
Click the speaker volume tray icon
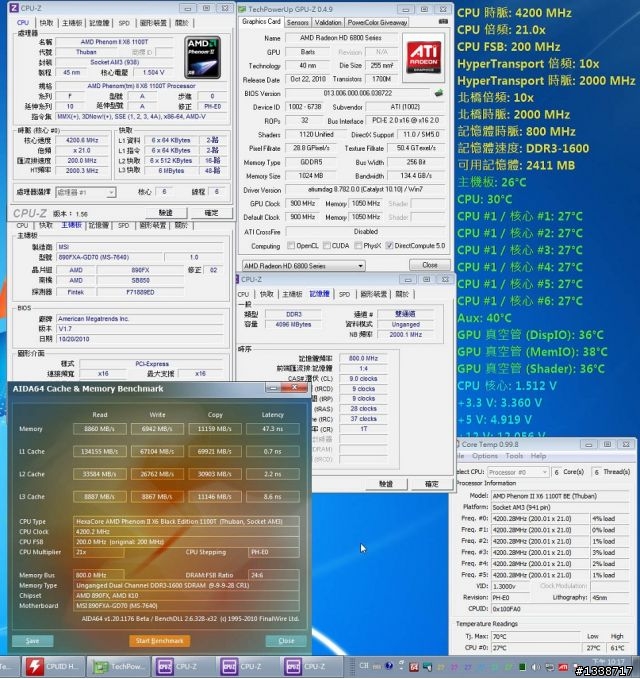537,667
